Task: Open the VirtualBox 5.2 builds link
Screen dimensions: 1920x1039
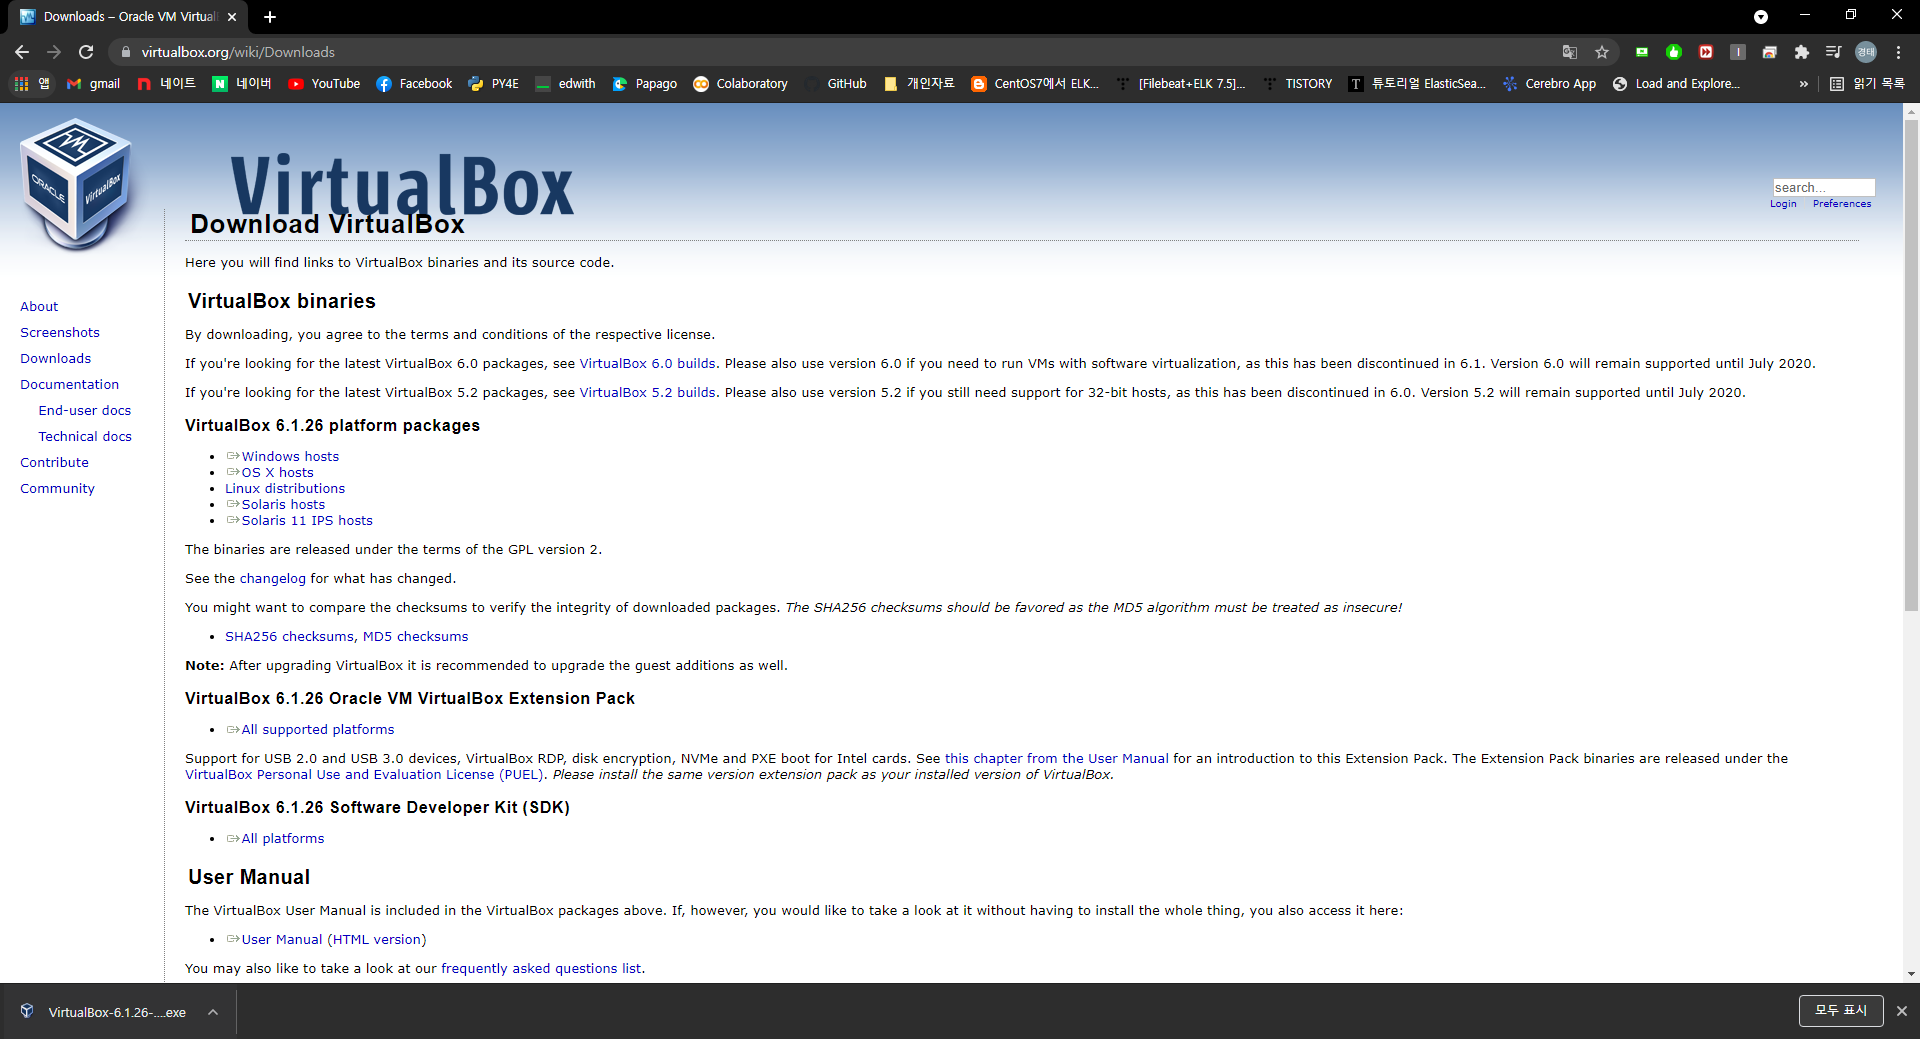Action: pyautogui.click(x=648, y=393)
